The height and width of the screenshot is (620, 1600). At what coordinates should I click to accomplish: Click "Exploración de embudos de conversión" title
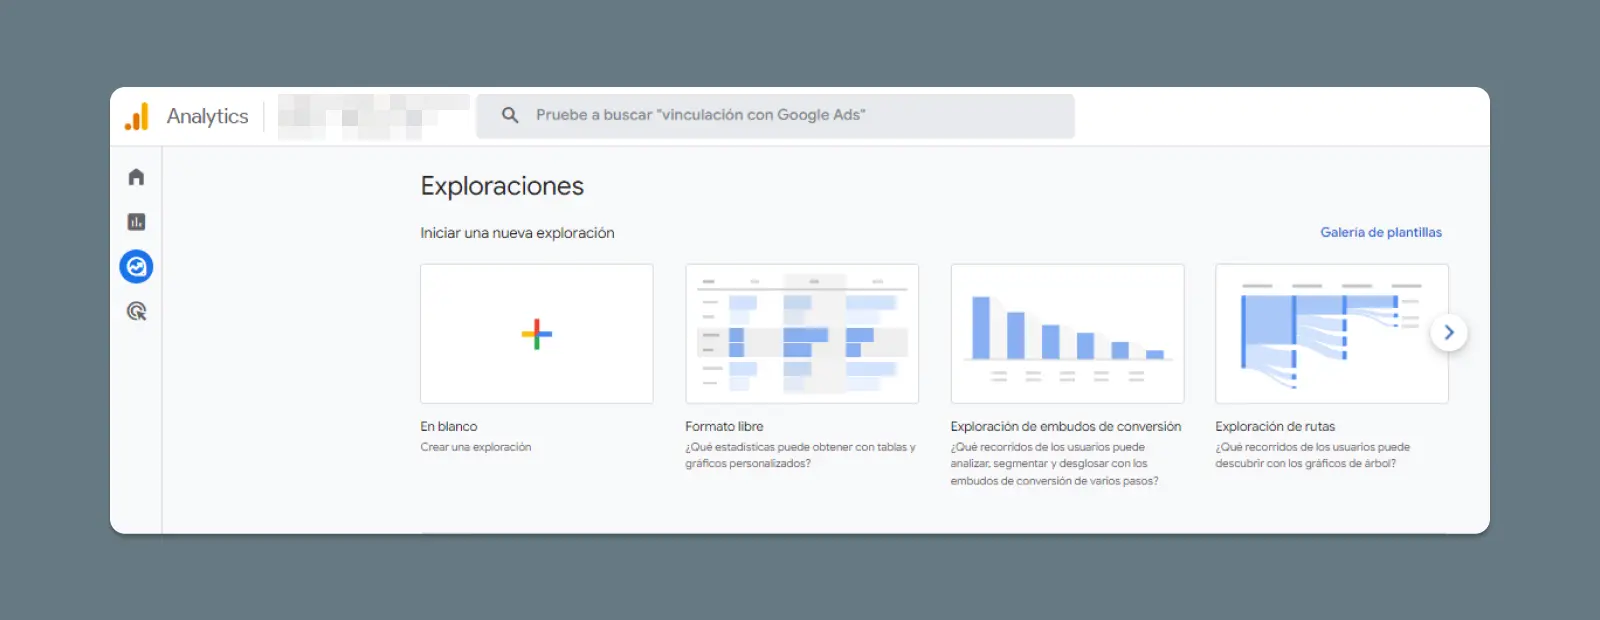pyautogui.click(x=1065, y=426)
